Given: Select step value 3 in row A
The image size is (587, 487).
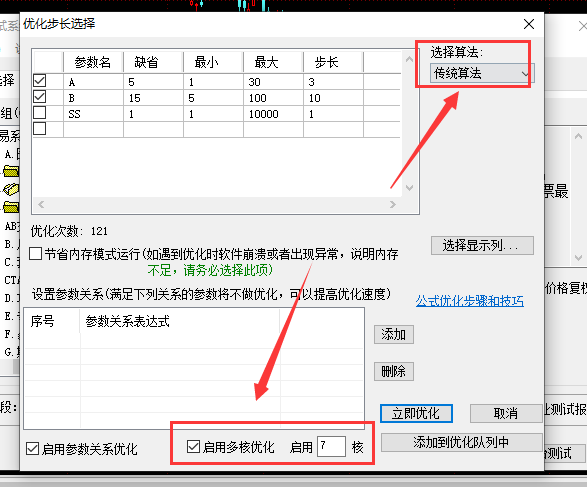Looking at the screenshot, I should point(333,82).
